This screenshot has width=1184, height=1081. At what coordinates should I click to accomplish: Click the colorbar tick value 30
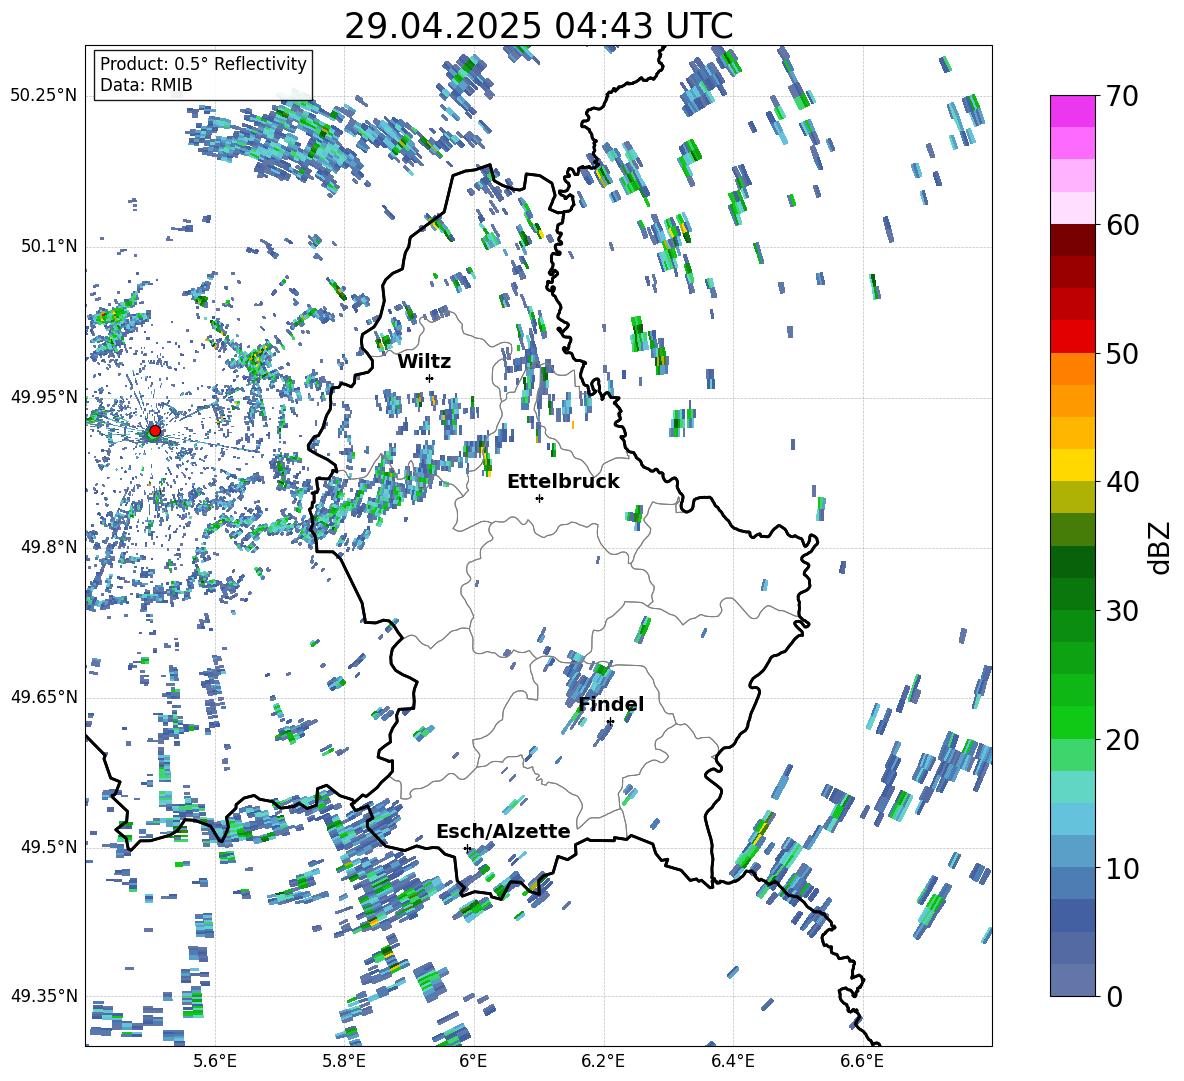pos(1122,611)
